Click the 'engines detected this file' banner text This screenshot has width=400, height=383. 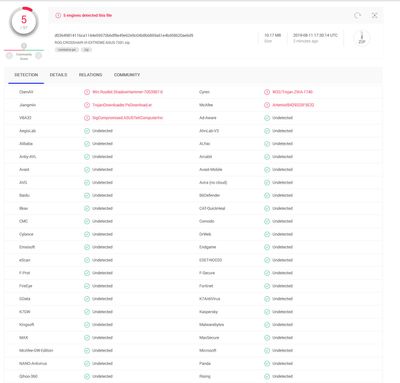[x=88, y=15]
